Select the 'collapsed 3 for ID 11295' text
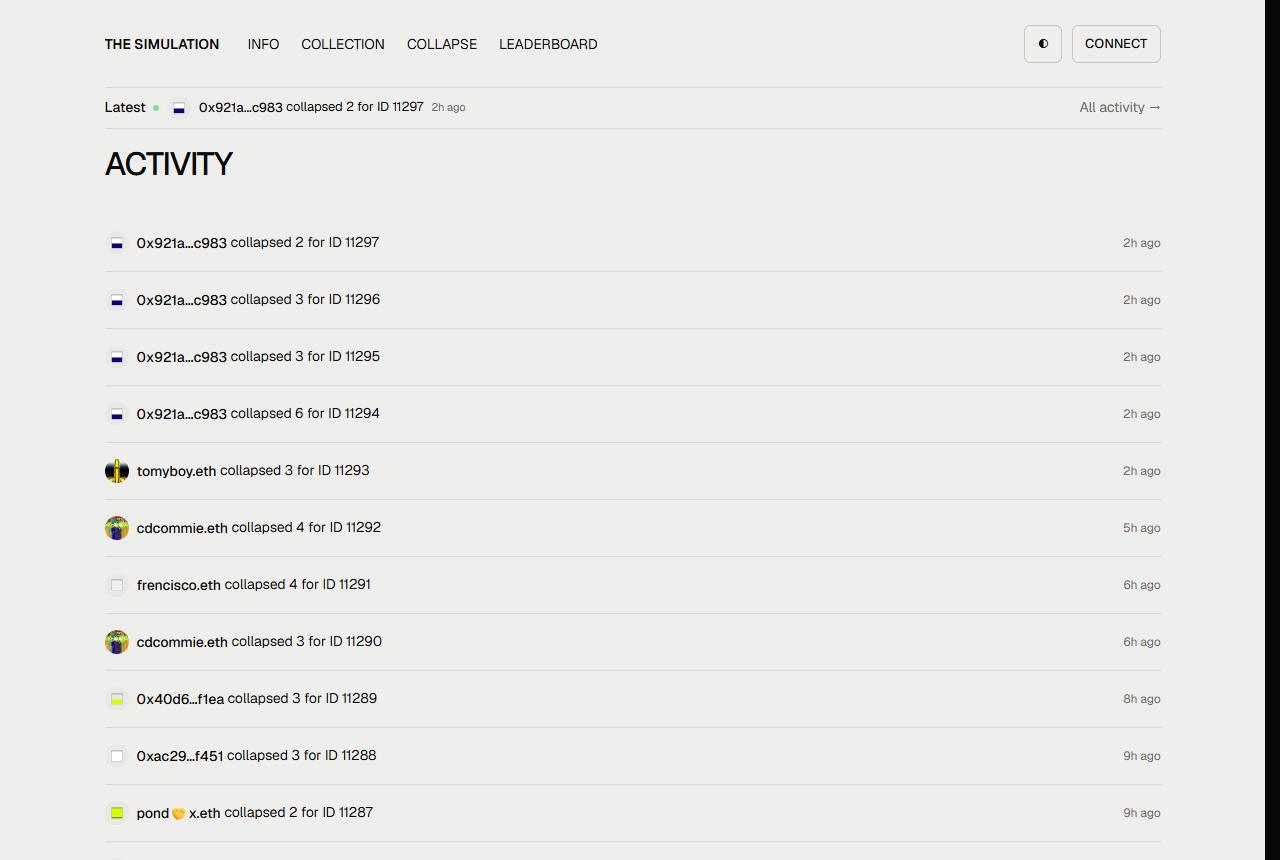Viewport: 1280px width, 860px height. (x=305, y=356)
